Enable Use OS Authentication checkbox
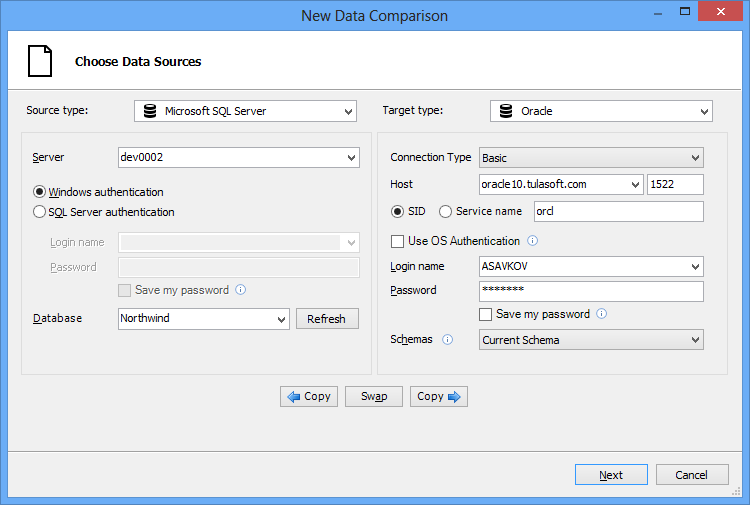The image size is (750, 505). [x=397, y=241]
